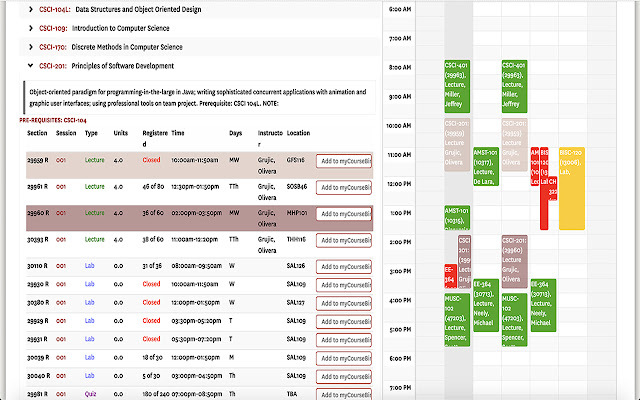Add lab 30040 R to myCourseBin
This screenshot has width=640, height=400.
344,377
